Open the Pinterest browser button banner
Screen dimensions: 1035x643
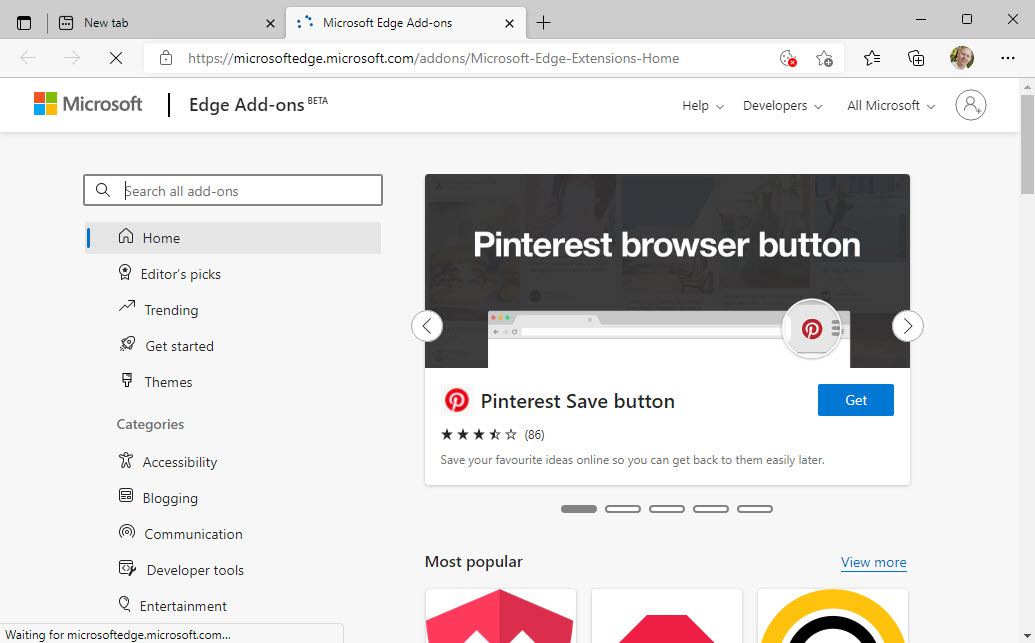[x=667, y=271]
